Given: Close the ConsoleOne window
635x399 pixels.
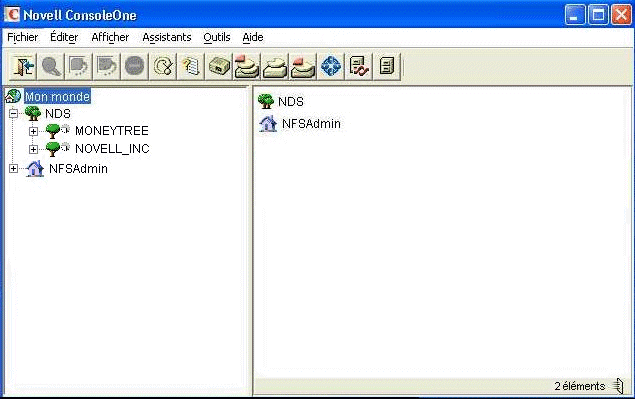Looking at the screenshot, I should tap(621, 15).
